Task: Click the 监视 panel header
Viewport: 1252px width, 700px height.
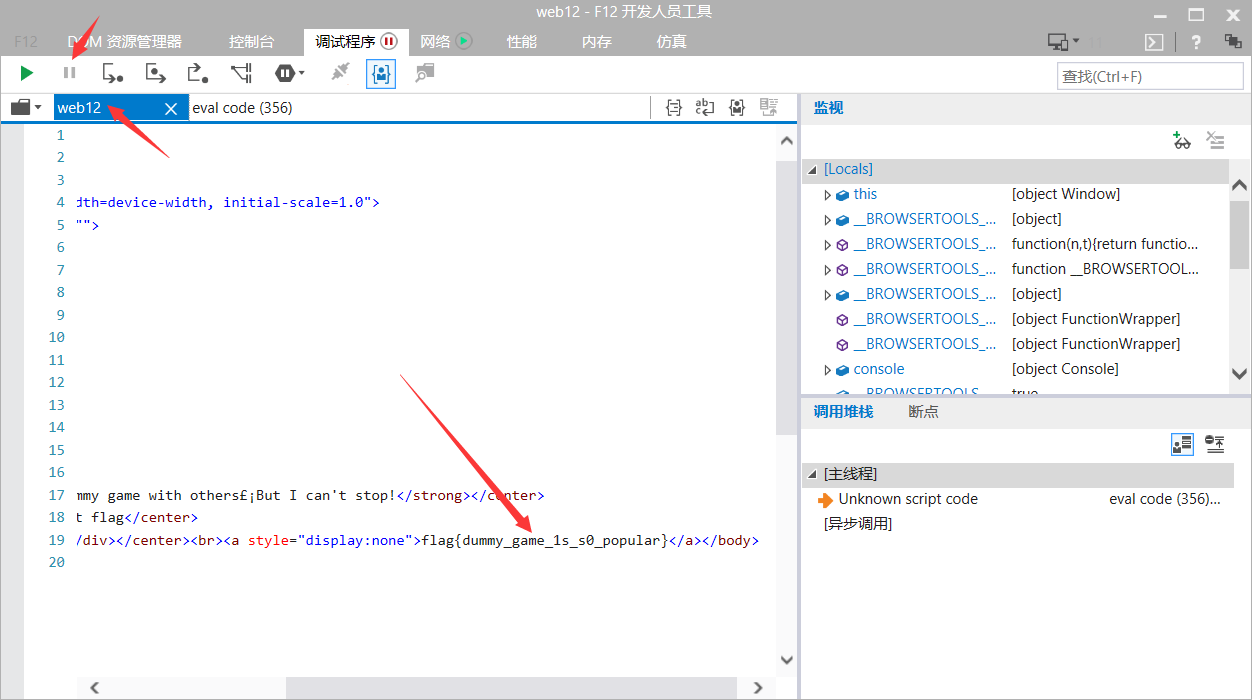Action: [x=829, y=108]
